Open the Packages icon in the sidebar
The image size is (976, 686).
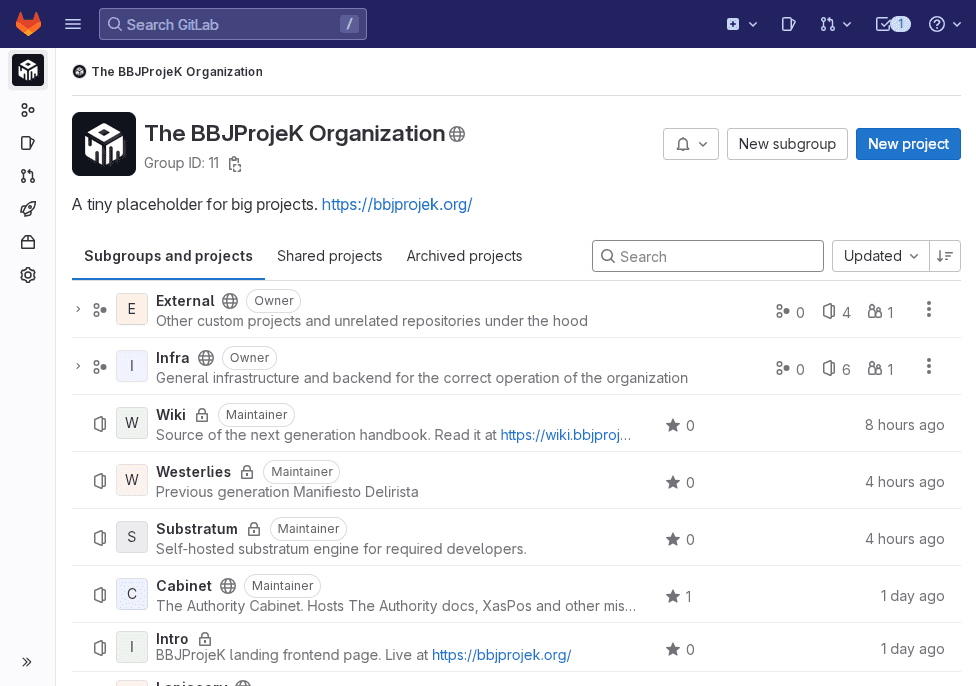27,242
